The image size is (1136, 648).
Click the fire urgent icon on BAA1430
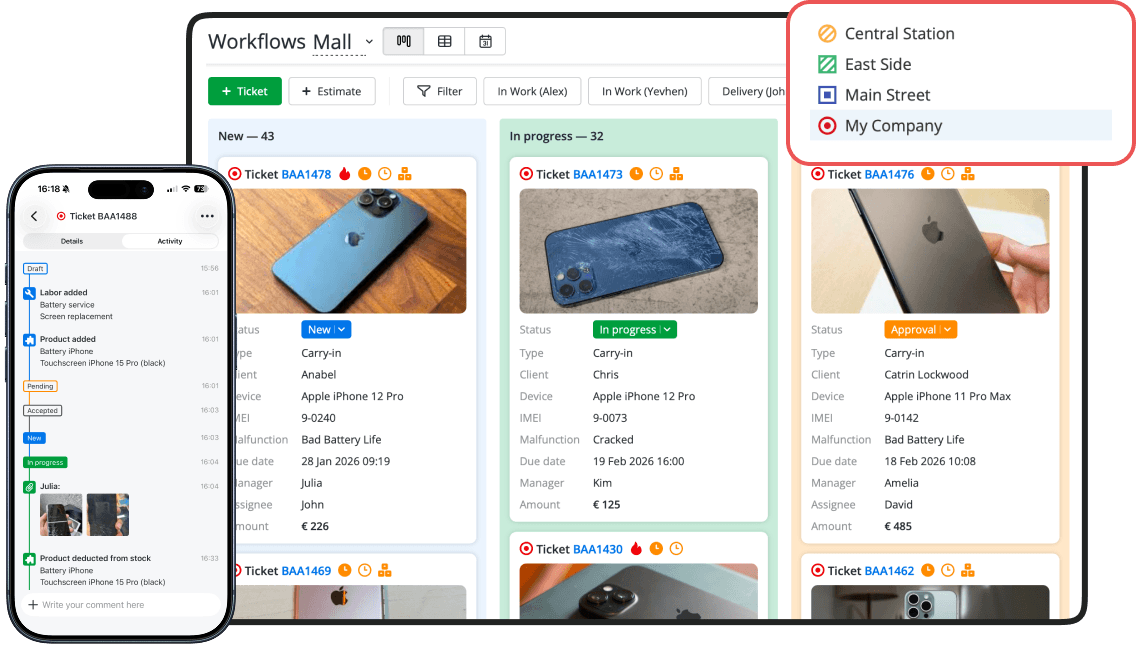(636, 548)
